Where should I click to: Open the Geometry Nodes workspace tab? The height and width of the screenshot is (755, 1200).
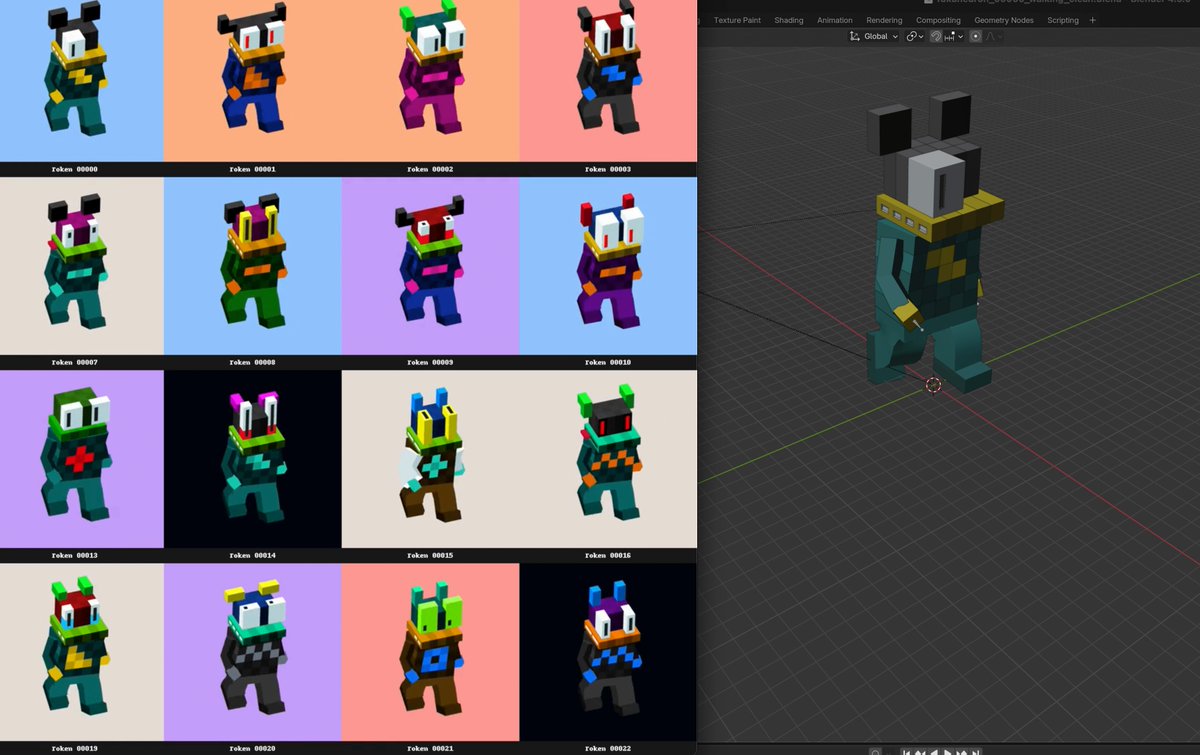tap(1004, 20)
